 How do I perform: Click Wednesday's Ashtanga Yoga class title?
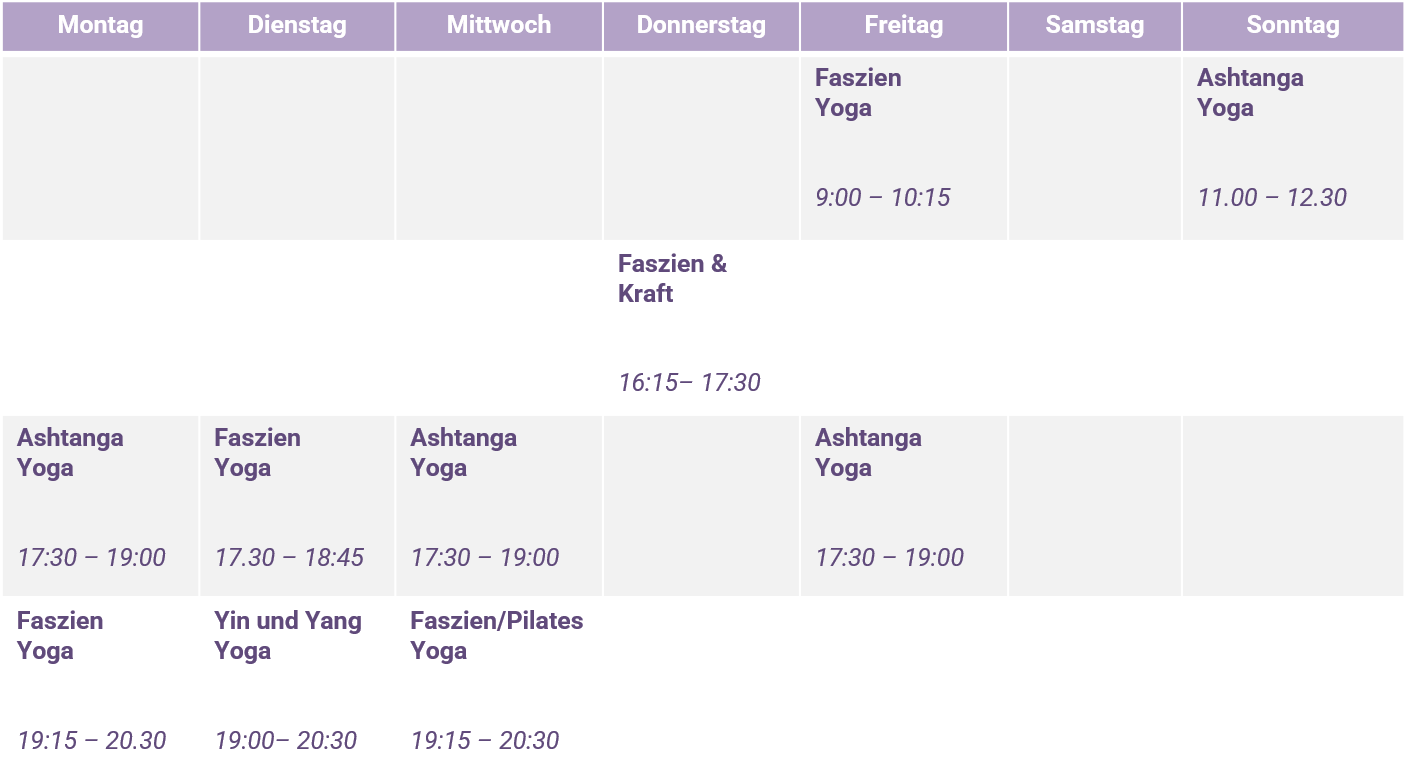point(463,453)
